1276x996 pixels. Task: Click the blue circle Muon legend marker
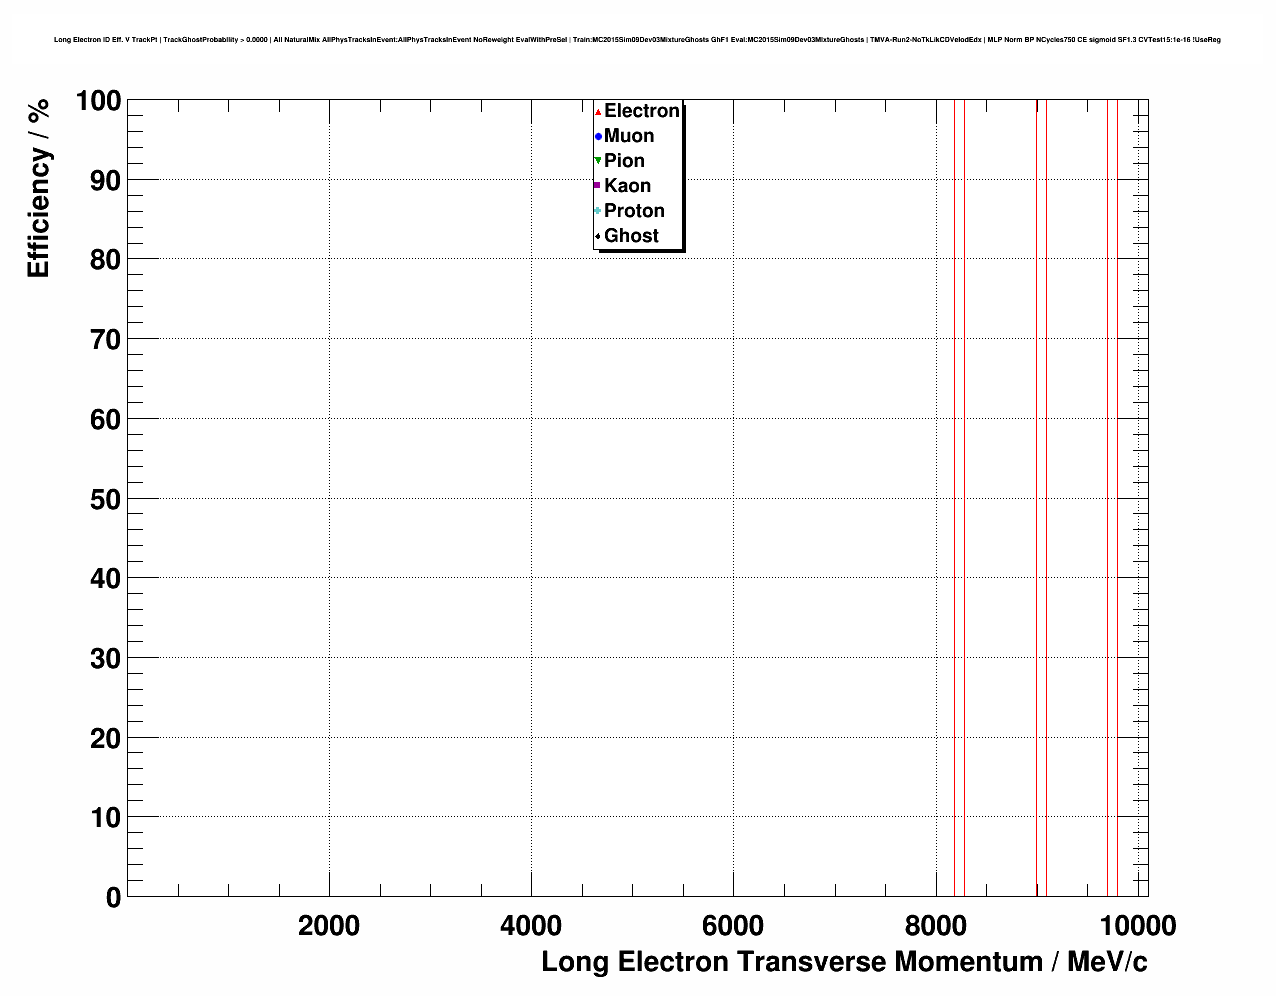598,136
